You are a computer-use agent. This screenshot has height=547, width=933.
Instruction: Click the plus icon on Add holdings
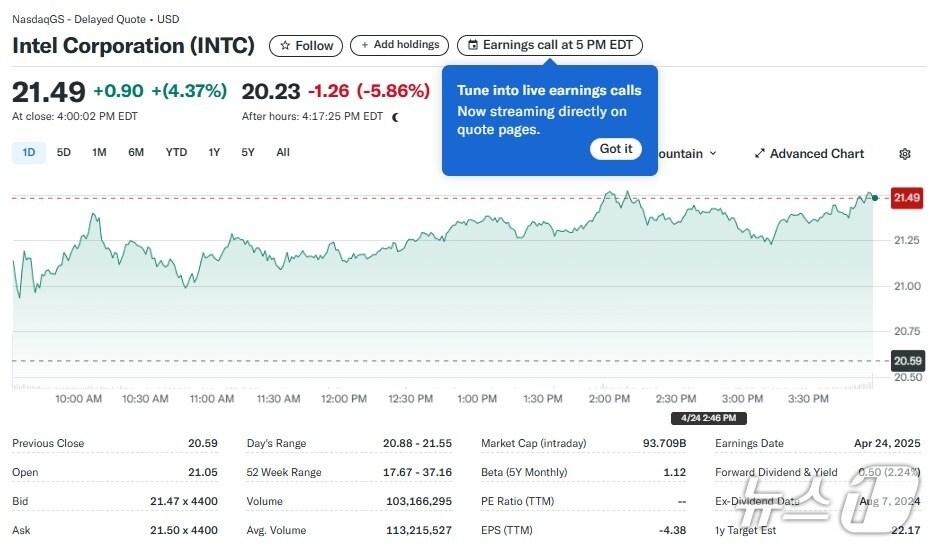pos(365,45)
